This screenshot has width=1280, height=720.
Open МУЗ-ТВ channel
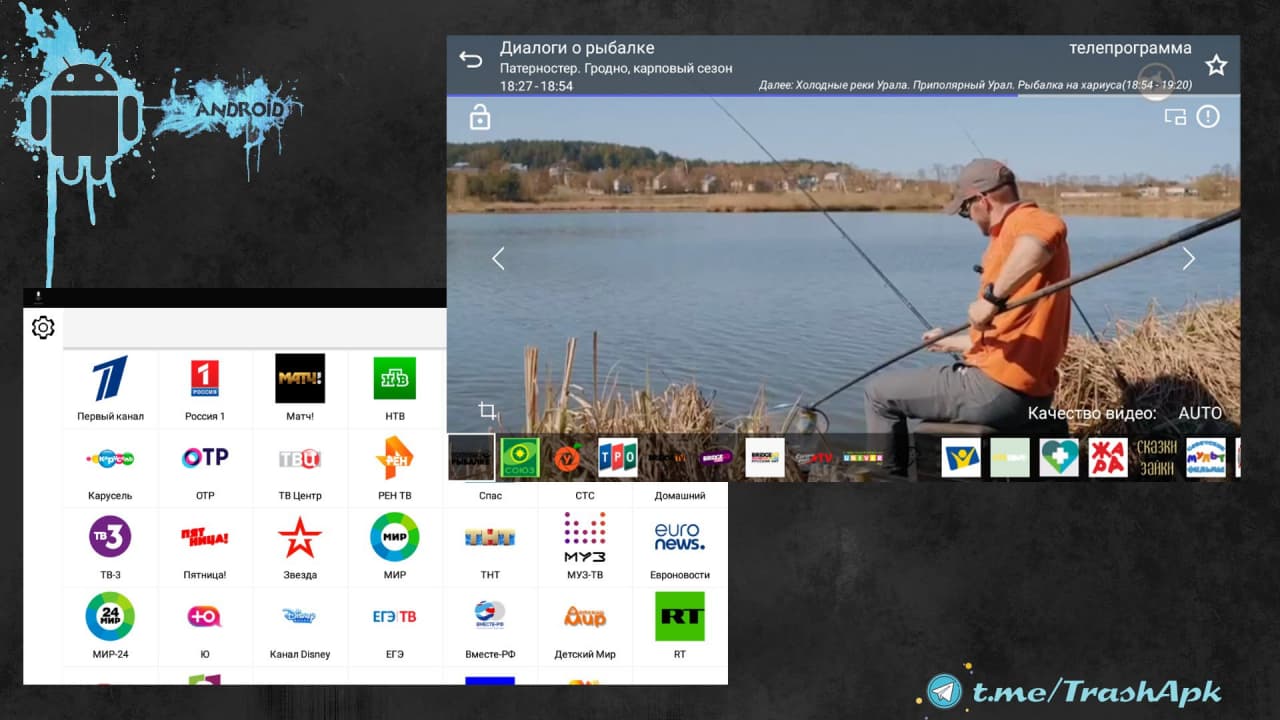pyautogui.click(x=585, y=547)
